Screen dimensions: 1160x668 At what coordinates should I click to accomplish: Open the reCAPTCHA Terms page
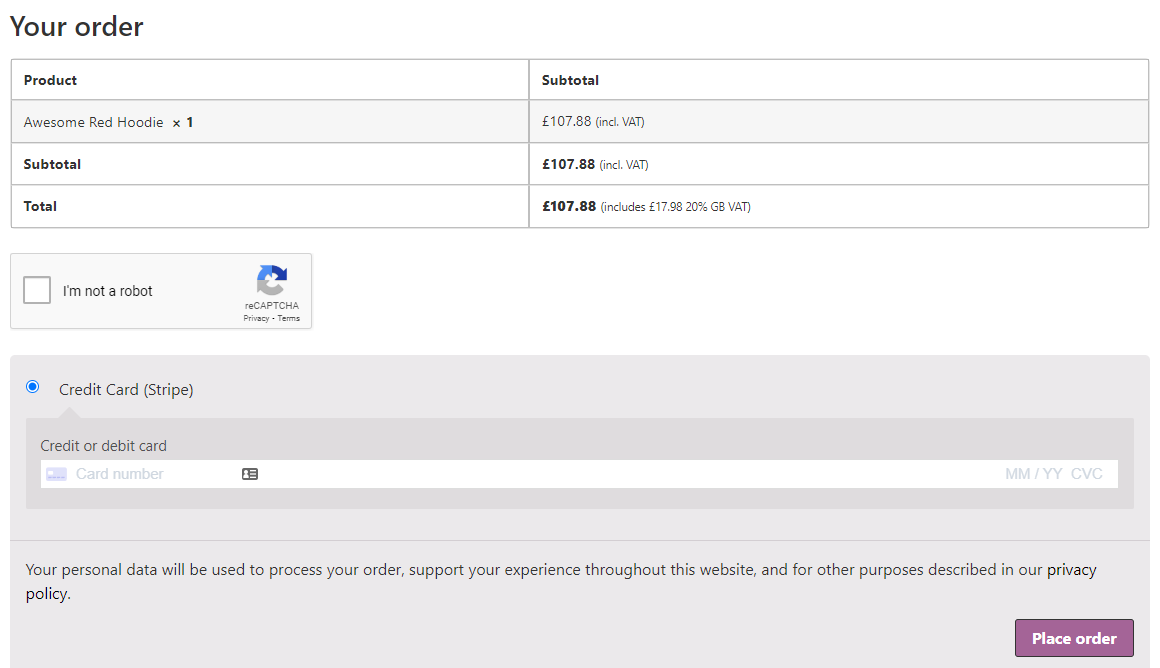click(x=288, y=318)
